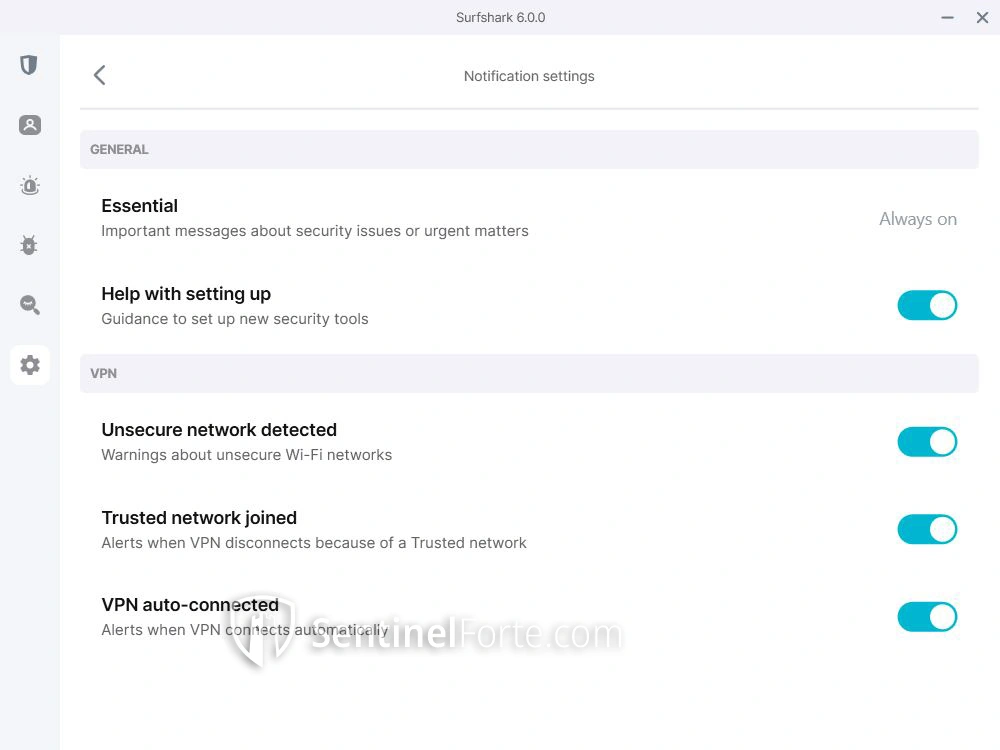Switch off VPN auto-connected alerts
Screen dimensions: 1000x750
tap(927, 617)
